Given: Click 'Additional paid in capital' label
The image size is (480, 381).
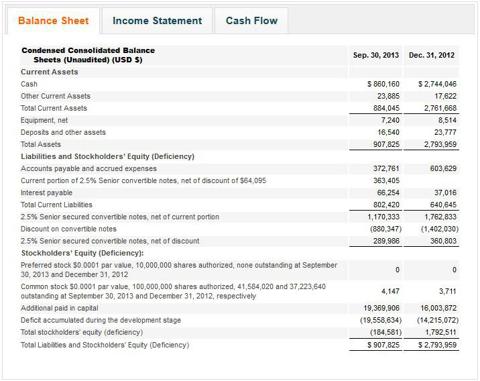Looking at the screenshot, I should (x=59, y=308).
